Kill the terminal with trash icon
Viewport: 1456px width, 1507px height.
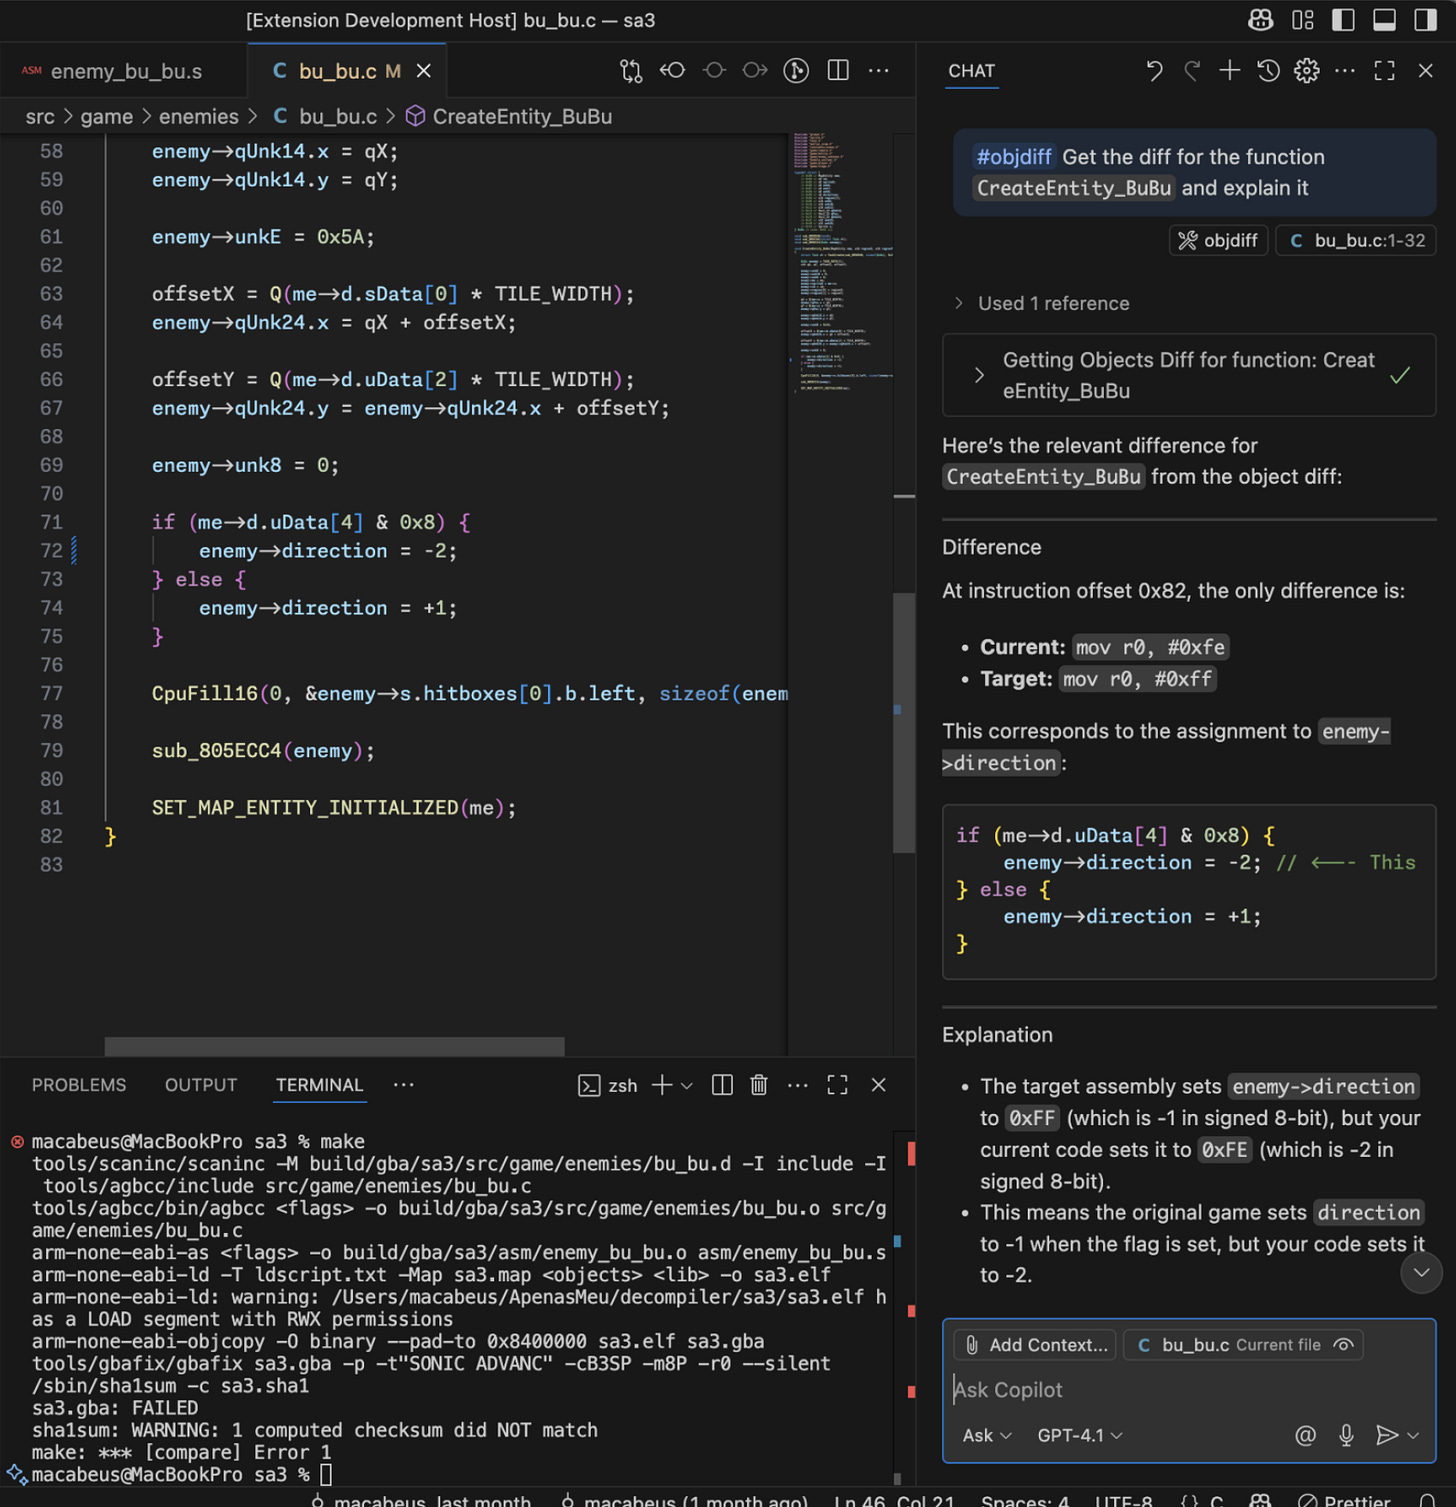click(759, 1085)
